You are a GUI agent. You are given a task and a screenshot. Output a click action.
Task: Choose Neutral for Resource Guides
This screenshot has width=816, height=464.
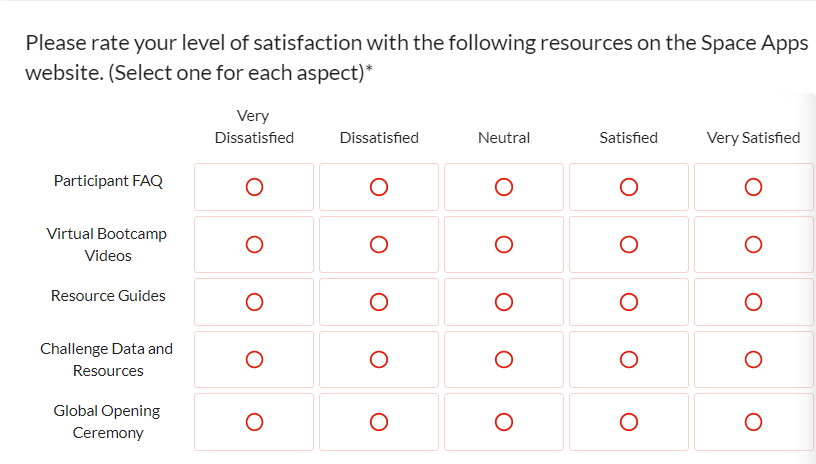(x=503, y=301)
